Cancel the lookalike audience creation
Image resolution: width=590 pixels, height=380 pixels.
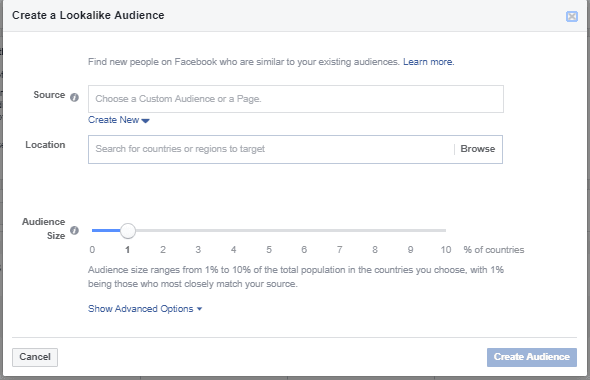tap(35, 357)
